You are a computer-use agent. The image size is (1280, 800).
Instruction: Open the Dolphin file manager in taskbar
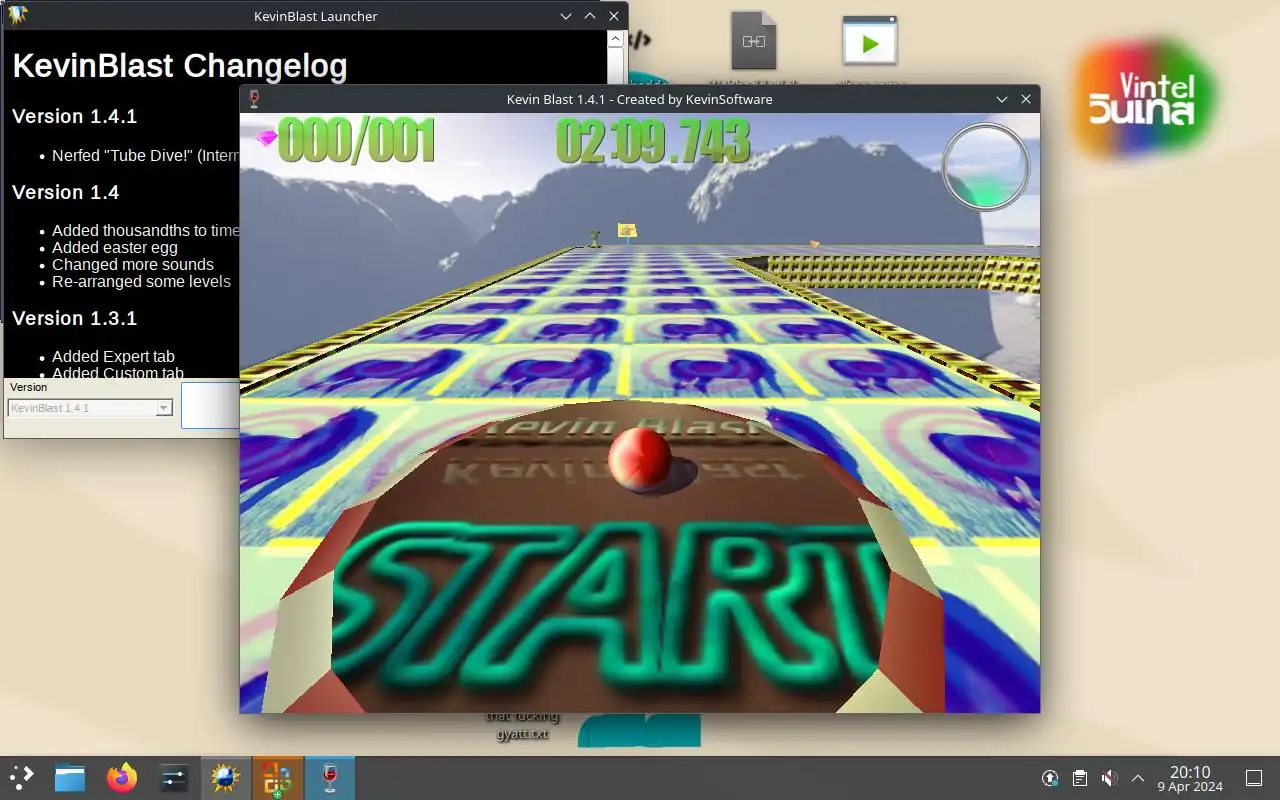coord(70,778)
